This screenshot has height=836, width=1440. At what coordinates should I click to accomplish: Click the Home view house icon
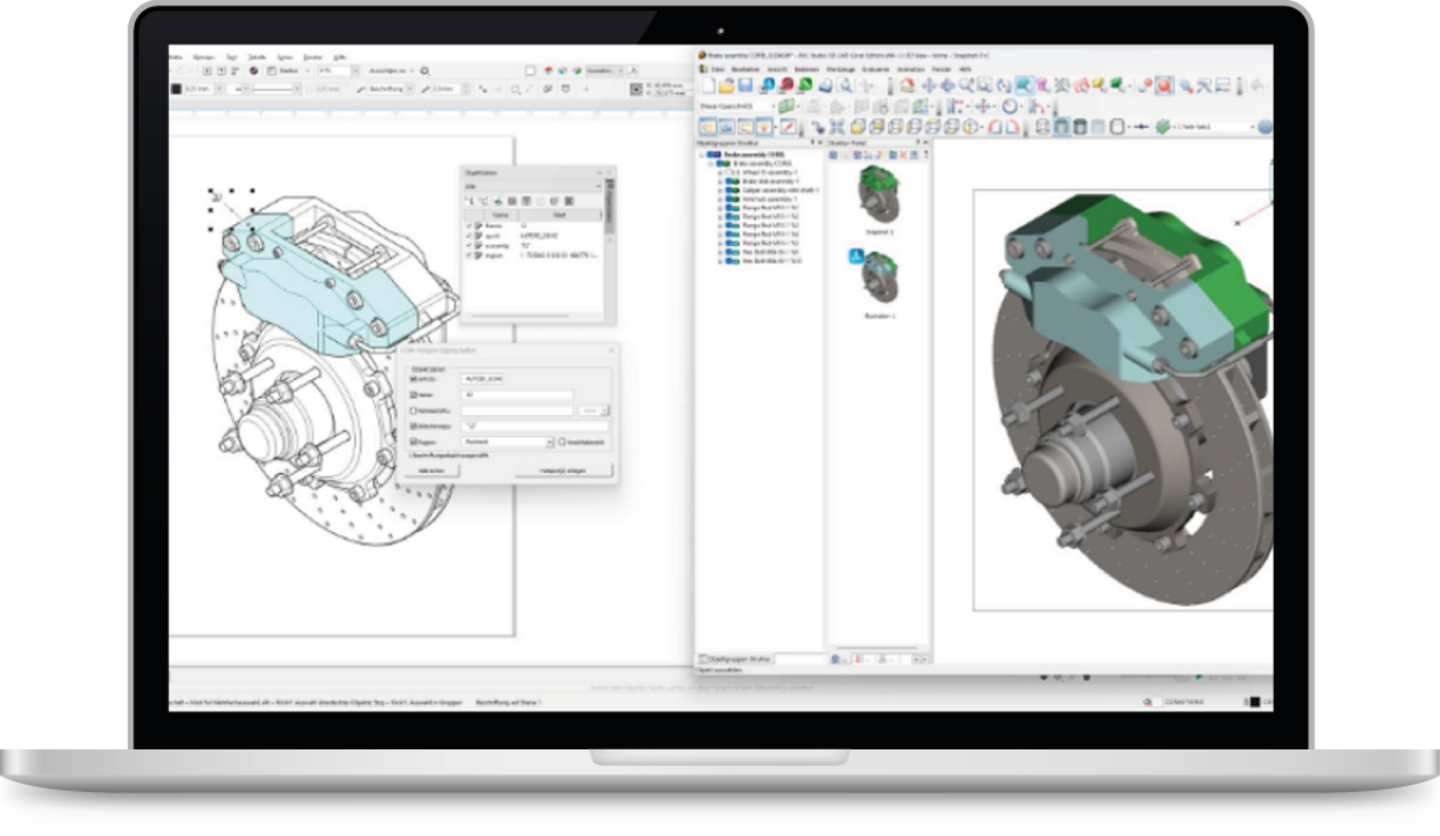906,86
